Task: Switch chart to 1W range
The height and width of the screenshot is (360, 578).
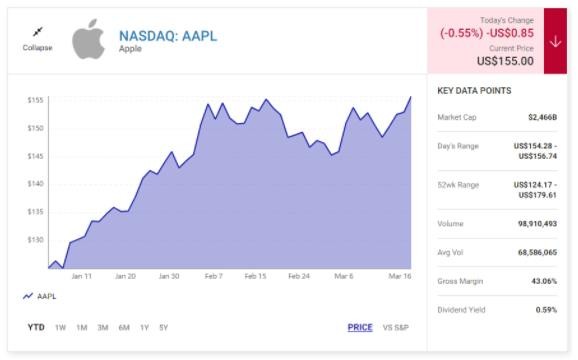Action: pos(60,327)
